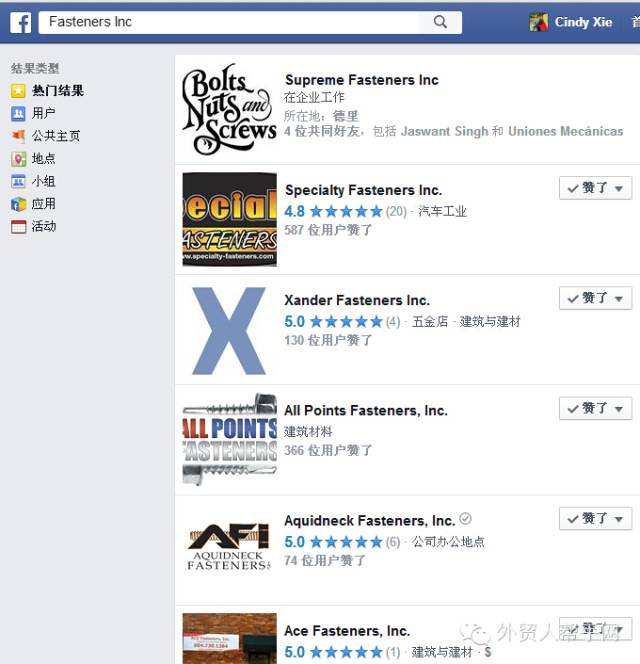640x664 pixels.
Task: Open Ace Fasteners, Inc. page
Action: click(x=347, y=631)
